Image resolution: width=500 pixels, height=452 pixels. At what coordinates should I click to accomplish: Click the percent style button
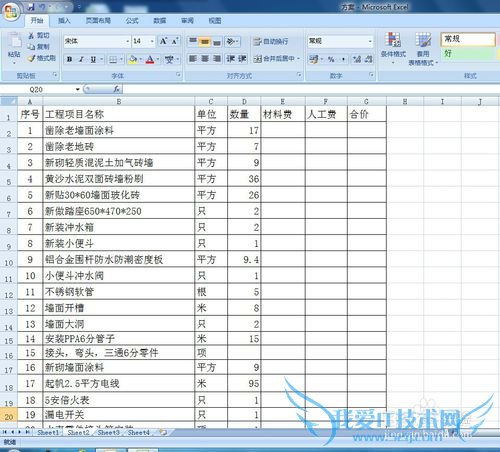tap(331, 59)
